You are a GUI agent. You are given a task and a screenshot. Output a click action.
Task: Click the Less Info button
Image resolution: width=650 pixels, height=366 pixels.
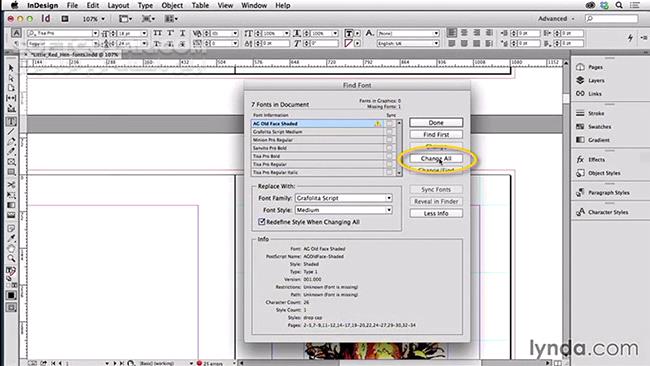click(436, 213)
